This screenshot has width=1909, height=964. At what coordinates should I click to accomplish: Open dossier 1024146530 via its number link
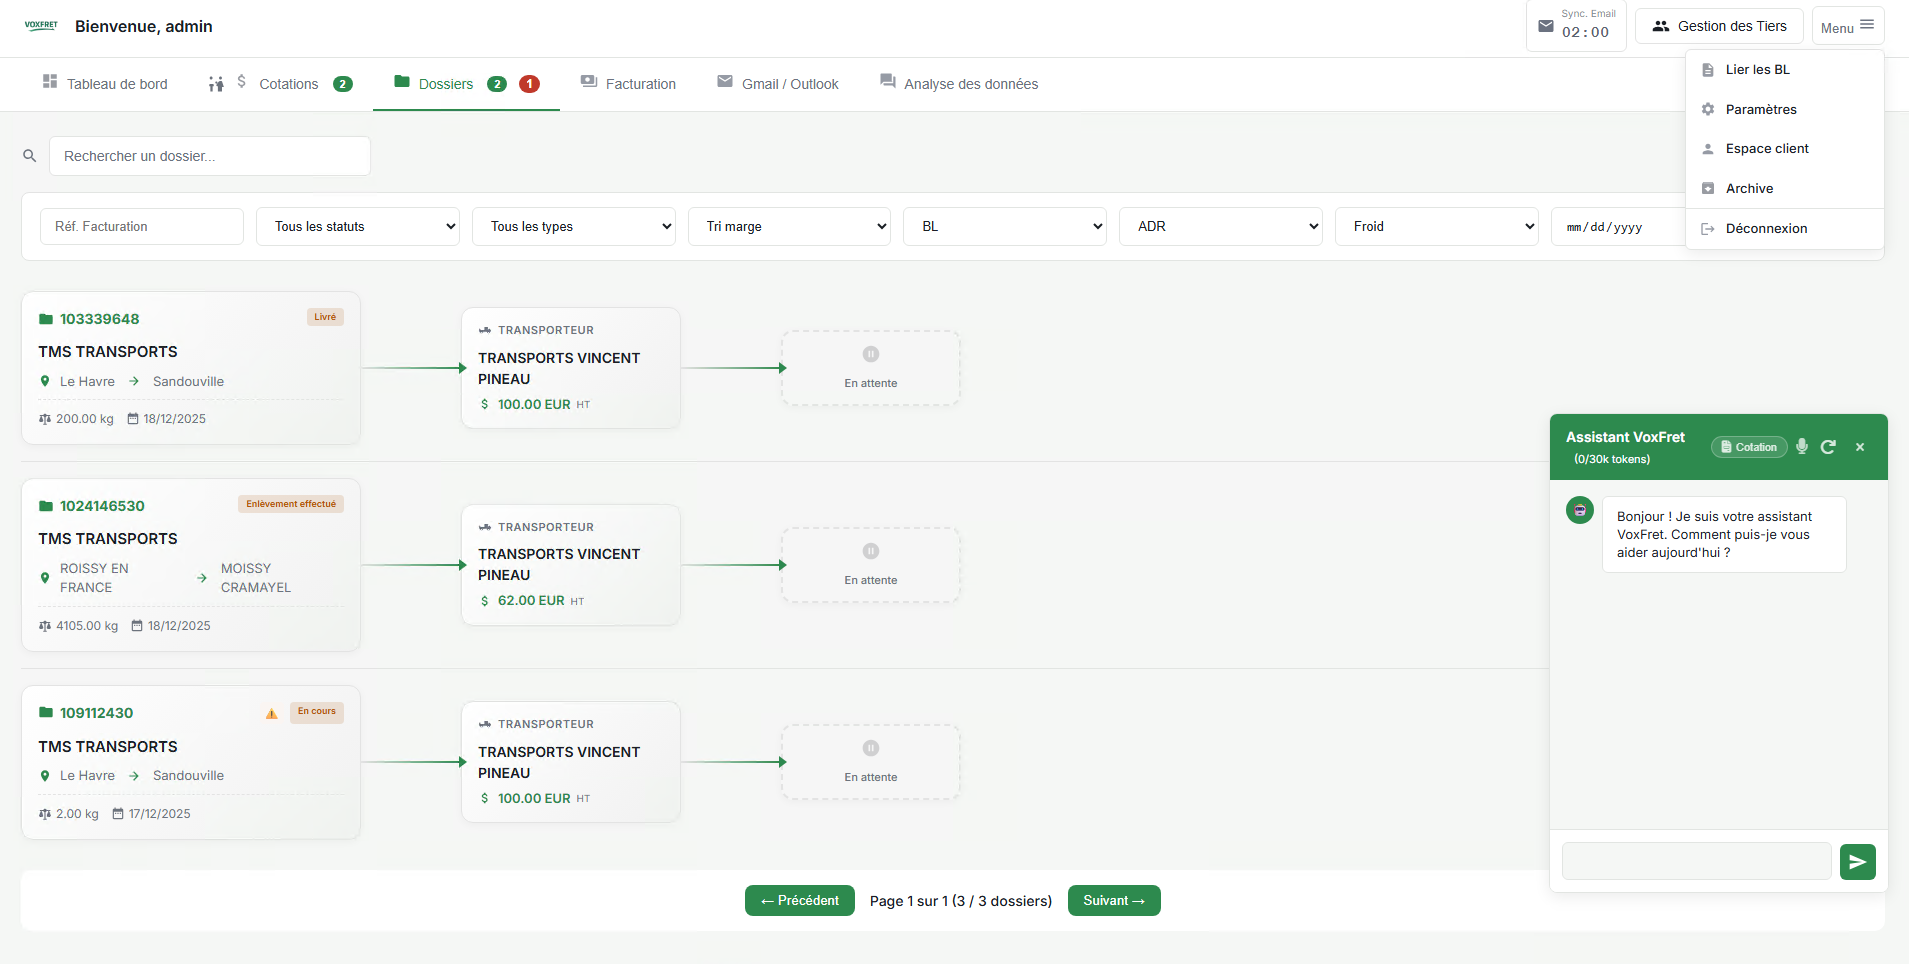101,506
